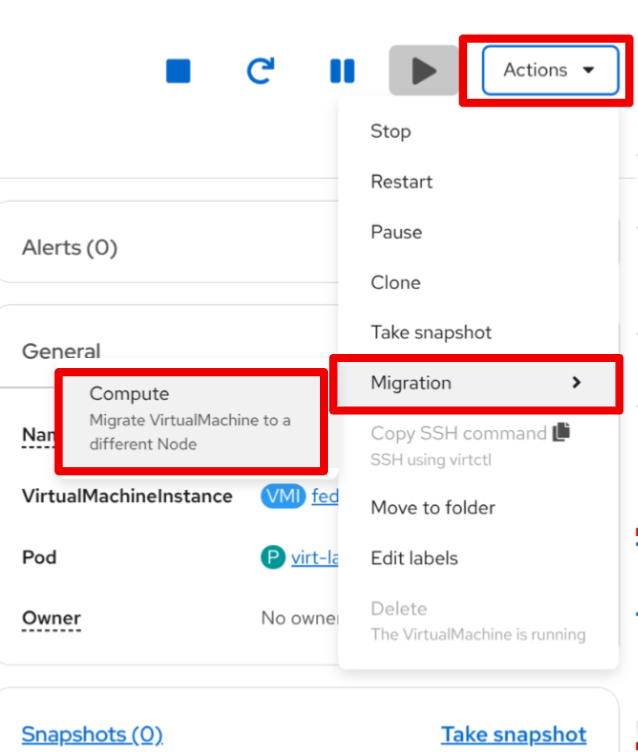Open the Snapshots (0) link

click(92, 735)
